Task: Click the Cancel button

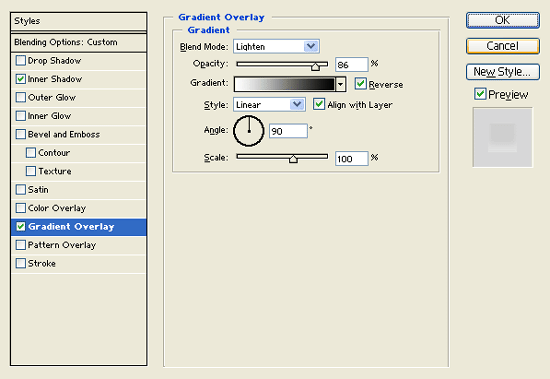Action: (x=503, y=46)
